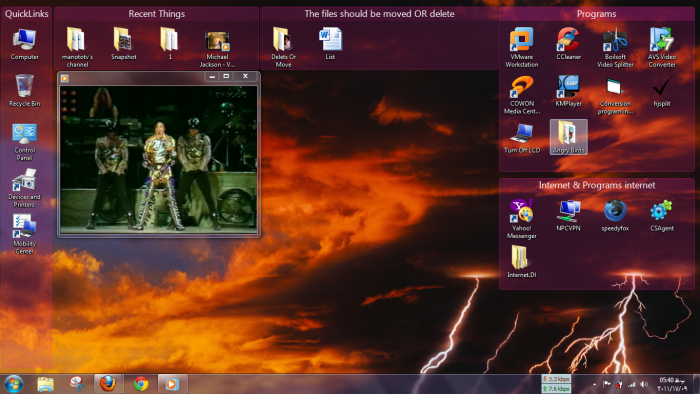Click the Programs fence title

pyautogui.click(x=596, y=14)
